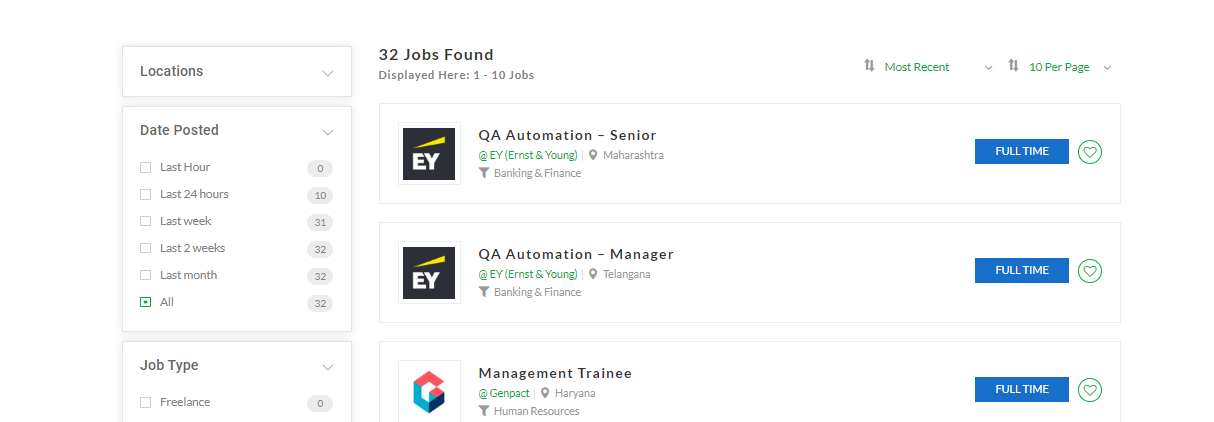Click the Genpact company logo
1214x422 pixels.
(429, 391)
